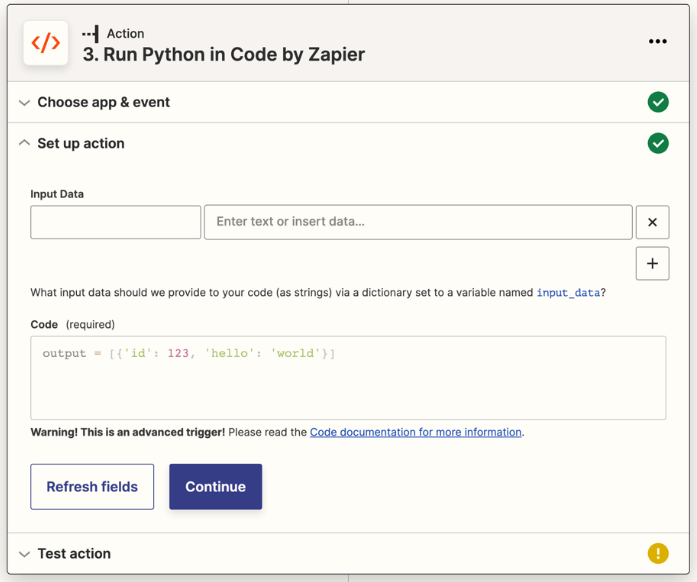Click the 'Enter text or insert data' field
Screen dimensions: 697x582
pyautogui.click(x=417, y=222)
